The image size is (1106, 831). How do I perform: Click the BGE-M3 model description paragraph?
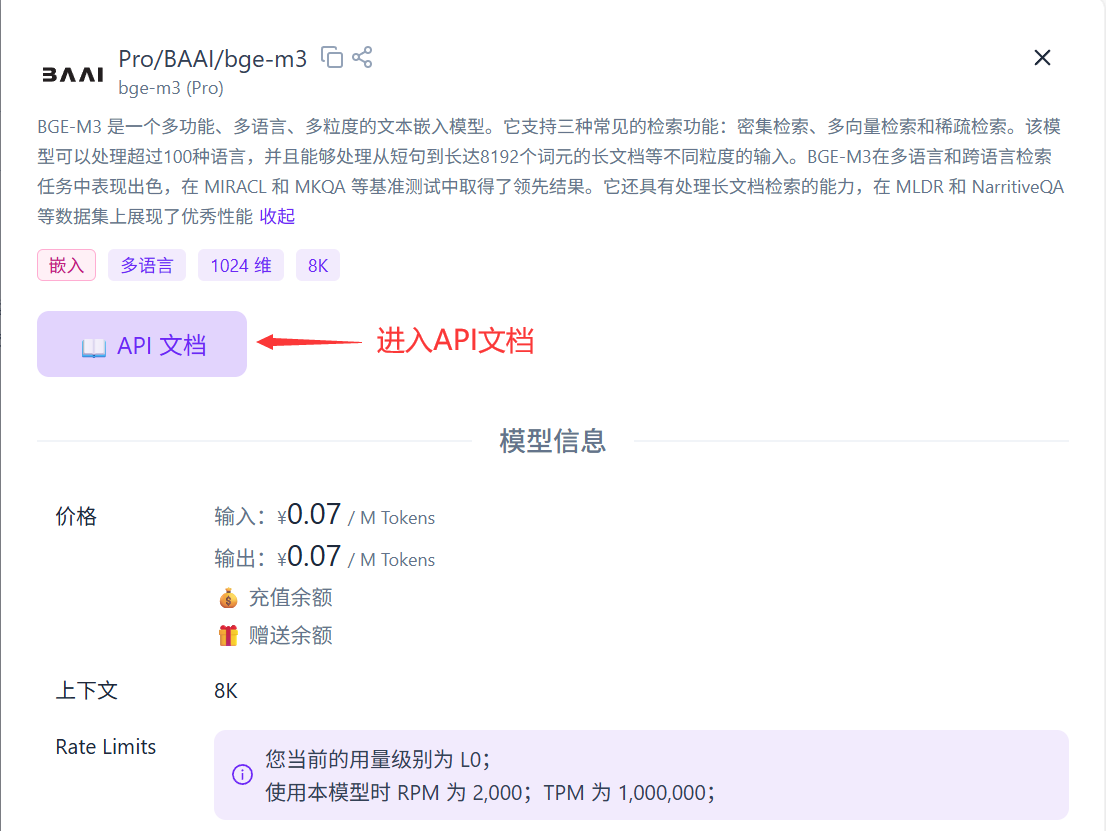tap(551, 171)
